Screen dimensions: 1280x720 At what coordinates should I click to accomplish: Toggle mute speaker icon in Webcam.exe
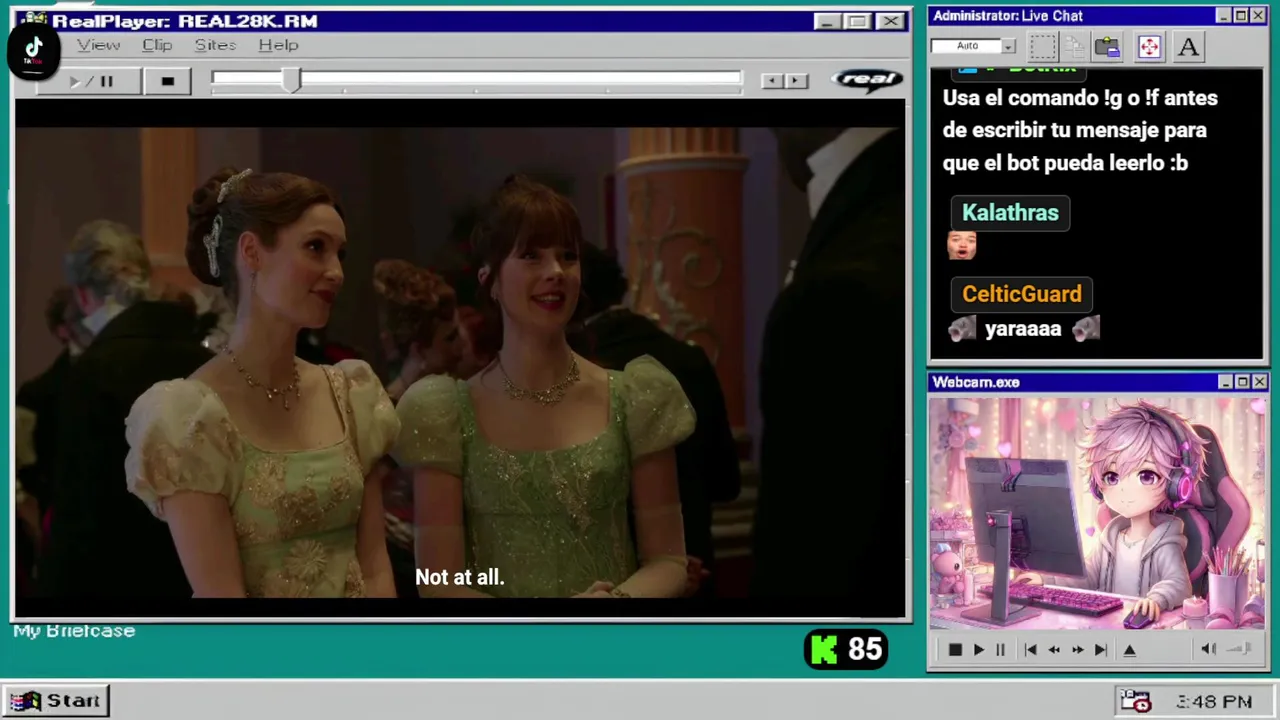[x=1208, y=649]
